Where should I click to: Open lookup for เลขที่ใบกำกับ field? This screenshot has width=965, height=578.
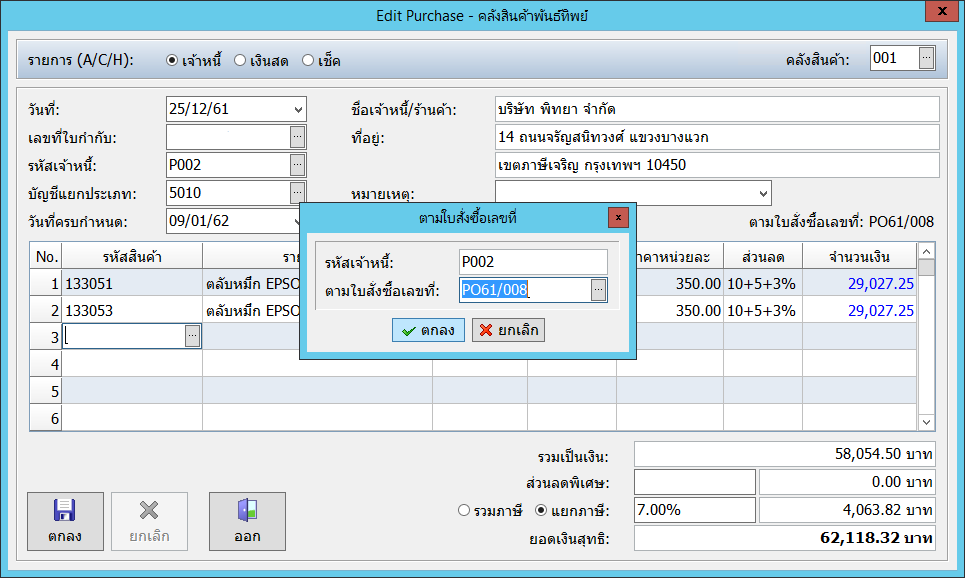tap(297, 136)
